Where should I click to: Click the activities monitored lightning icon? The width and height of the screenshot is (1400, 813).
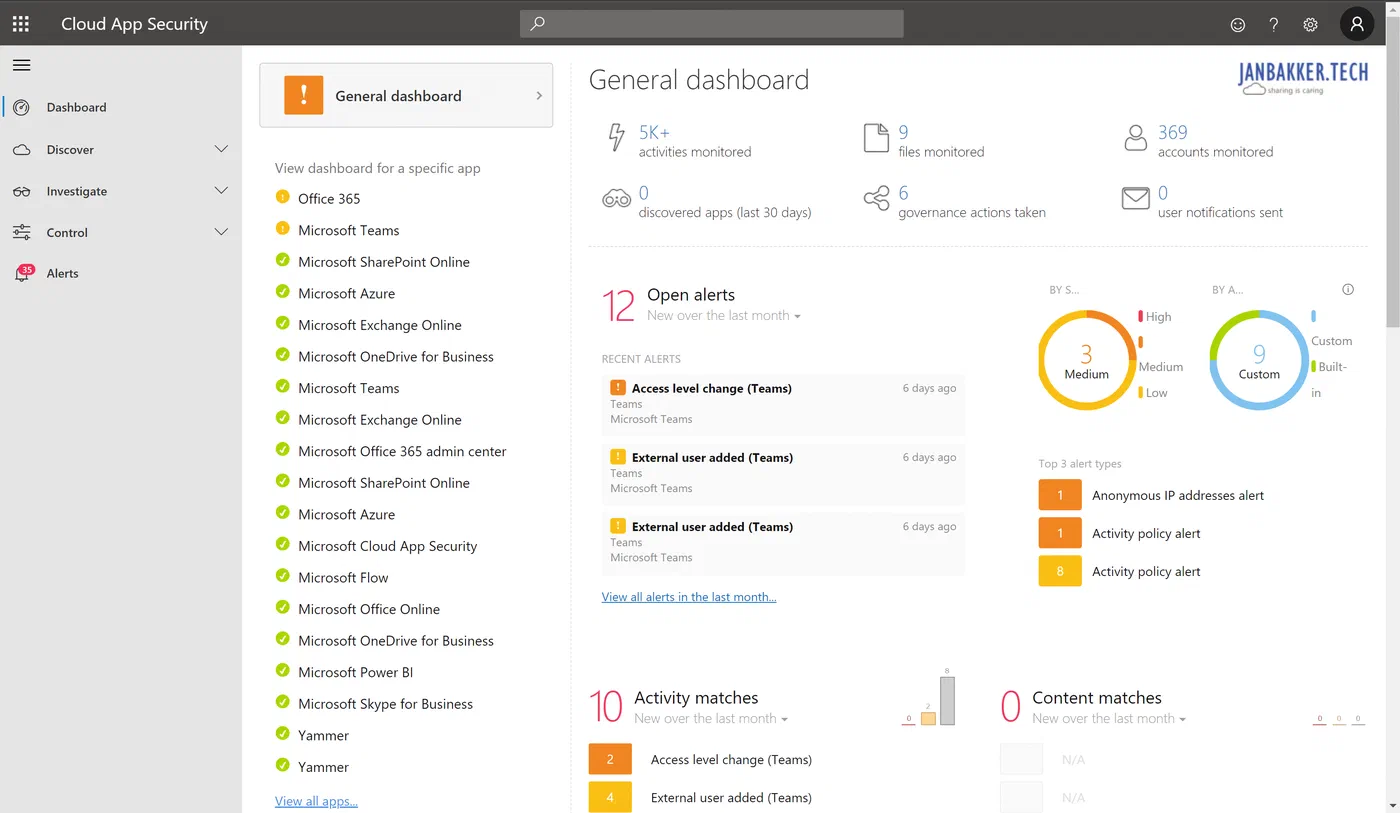pyautogui.click(x=616, y=137)
